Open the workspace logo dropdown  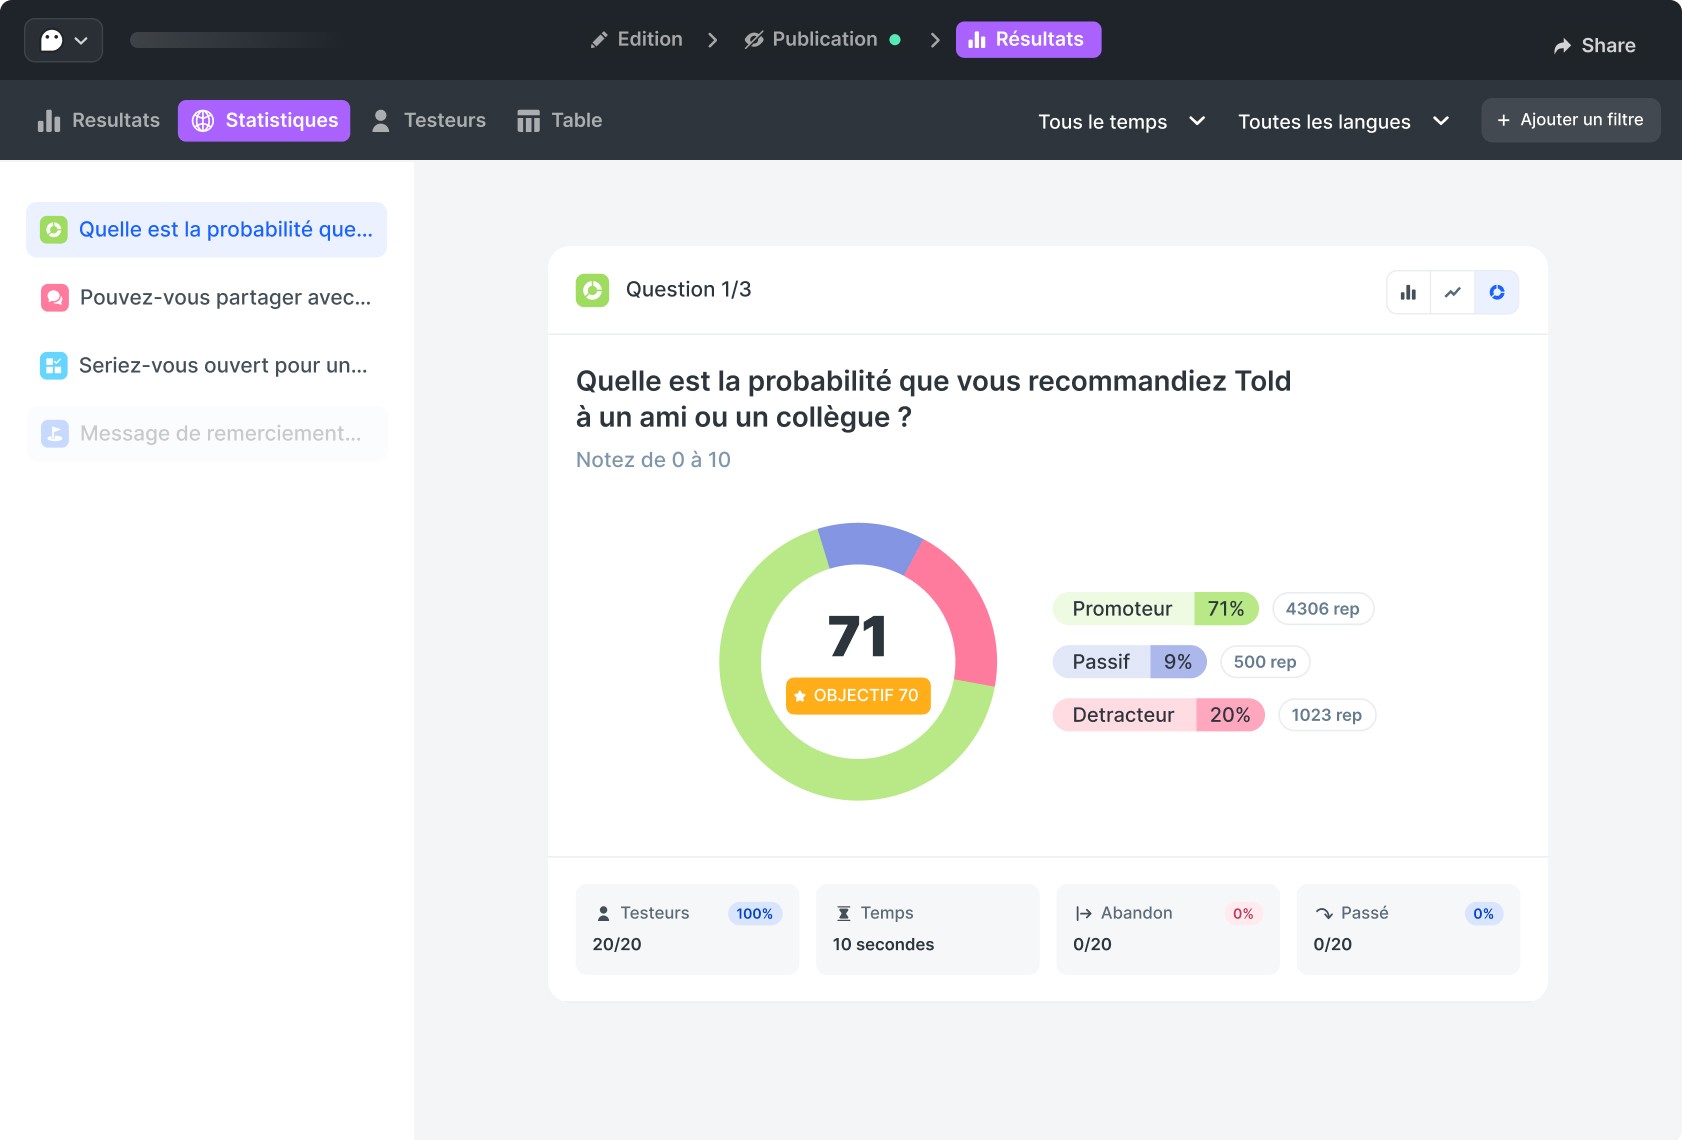tap(63, 40)
